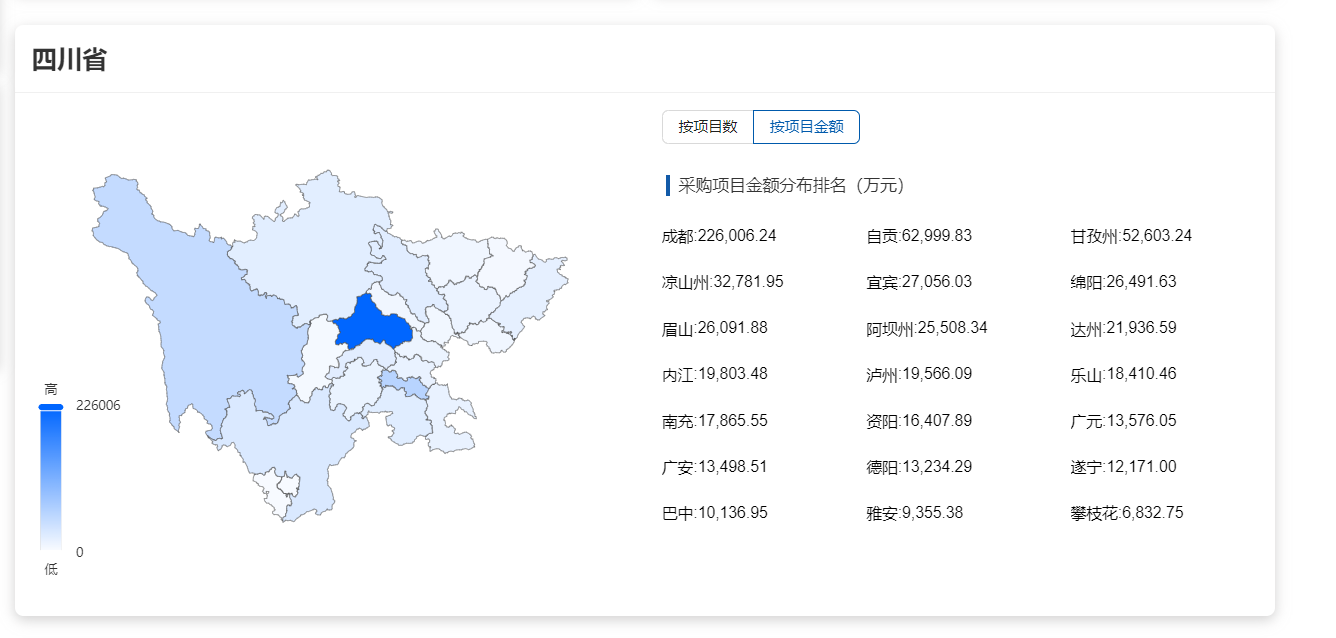Click the 资阳:16,407.89 entry

[919, 421]
